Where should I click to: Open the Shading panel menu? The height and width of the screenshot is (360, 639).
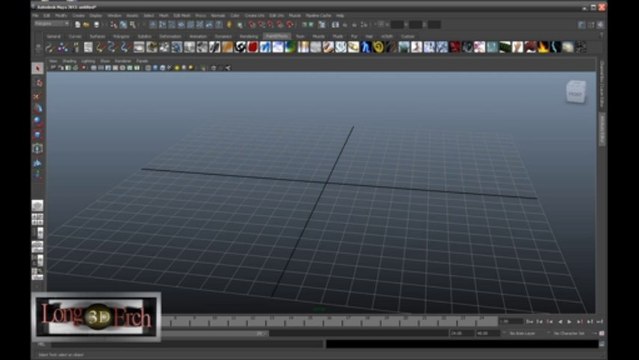(69, 61)
